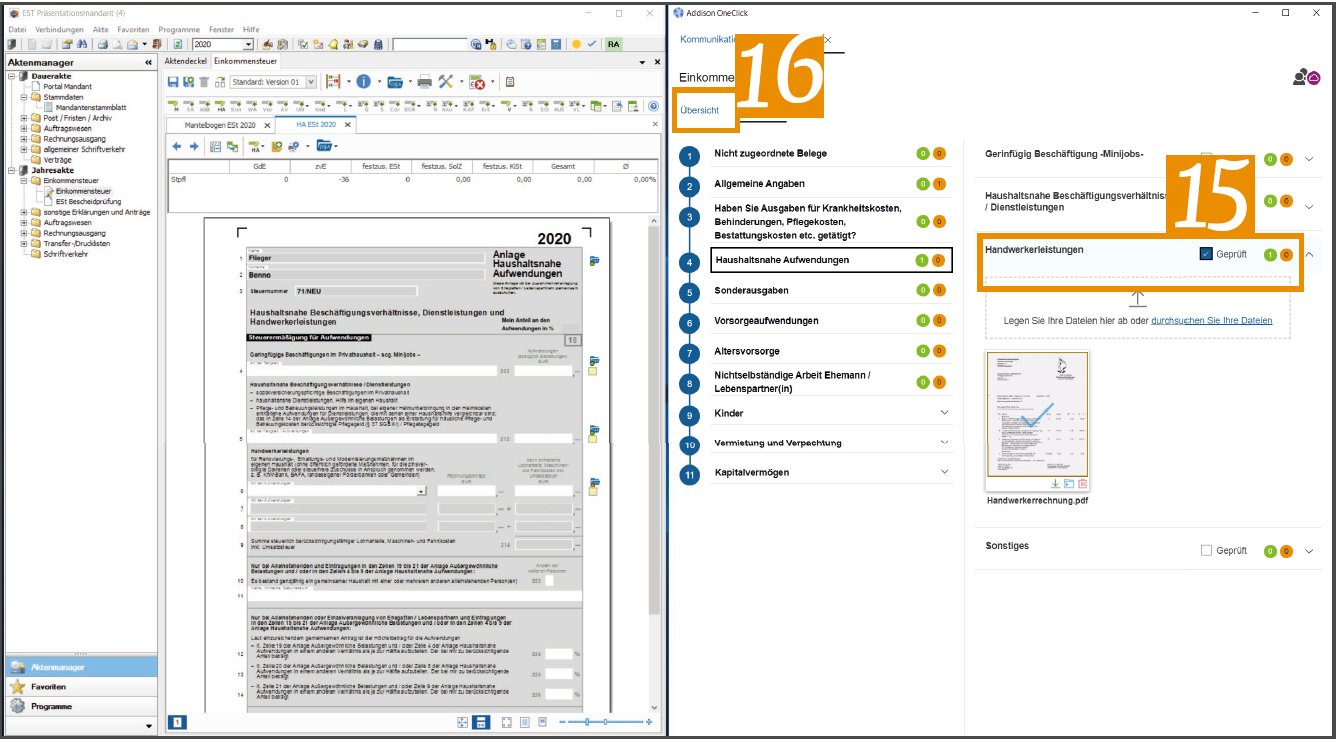Expand the Kapitalvermögen step chevron
This screenshot has height=743, width=1339.
pos(944,472)
